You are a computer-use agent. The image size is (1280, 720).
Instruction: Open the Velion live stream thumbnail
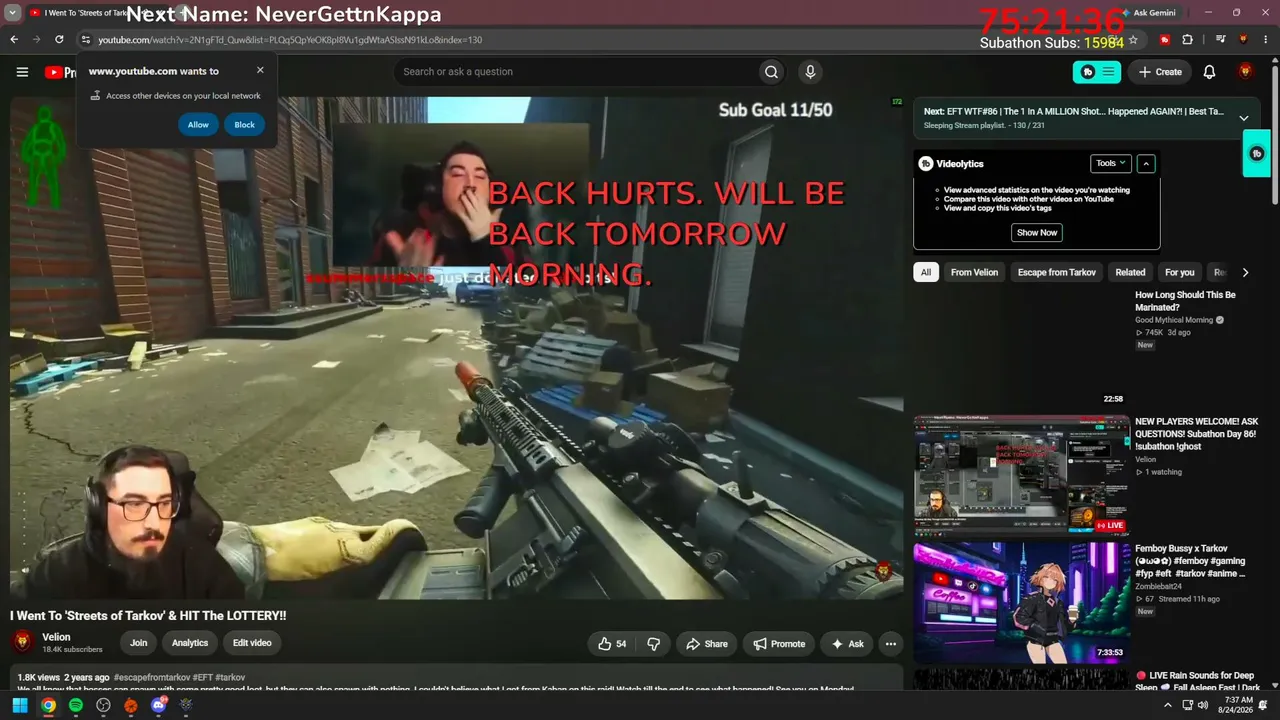(x=1022, y=475)
